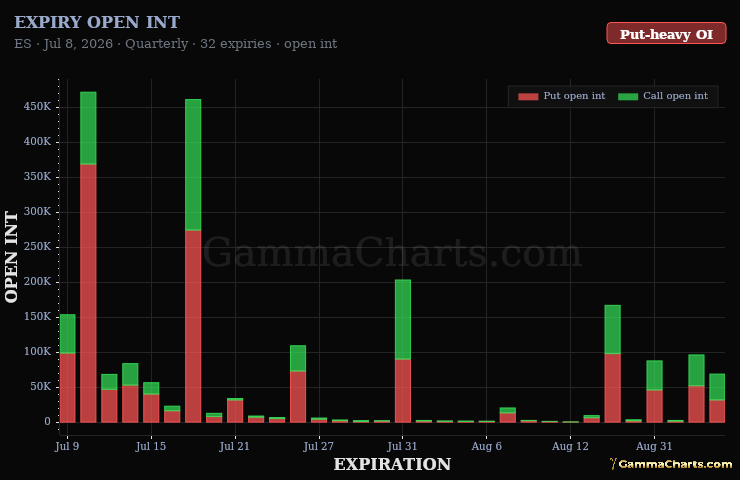Click the 350K y-axis label
Viewport: 740px width, 480px height.
pyautogui.click(x=37, y=177)
